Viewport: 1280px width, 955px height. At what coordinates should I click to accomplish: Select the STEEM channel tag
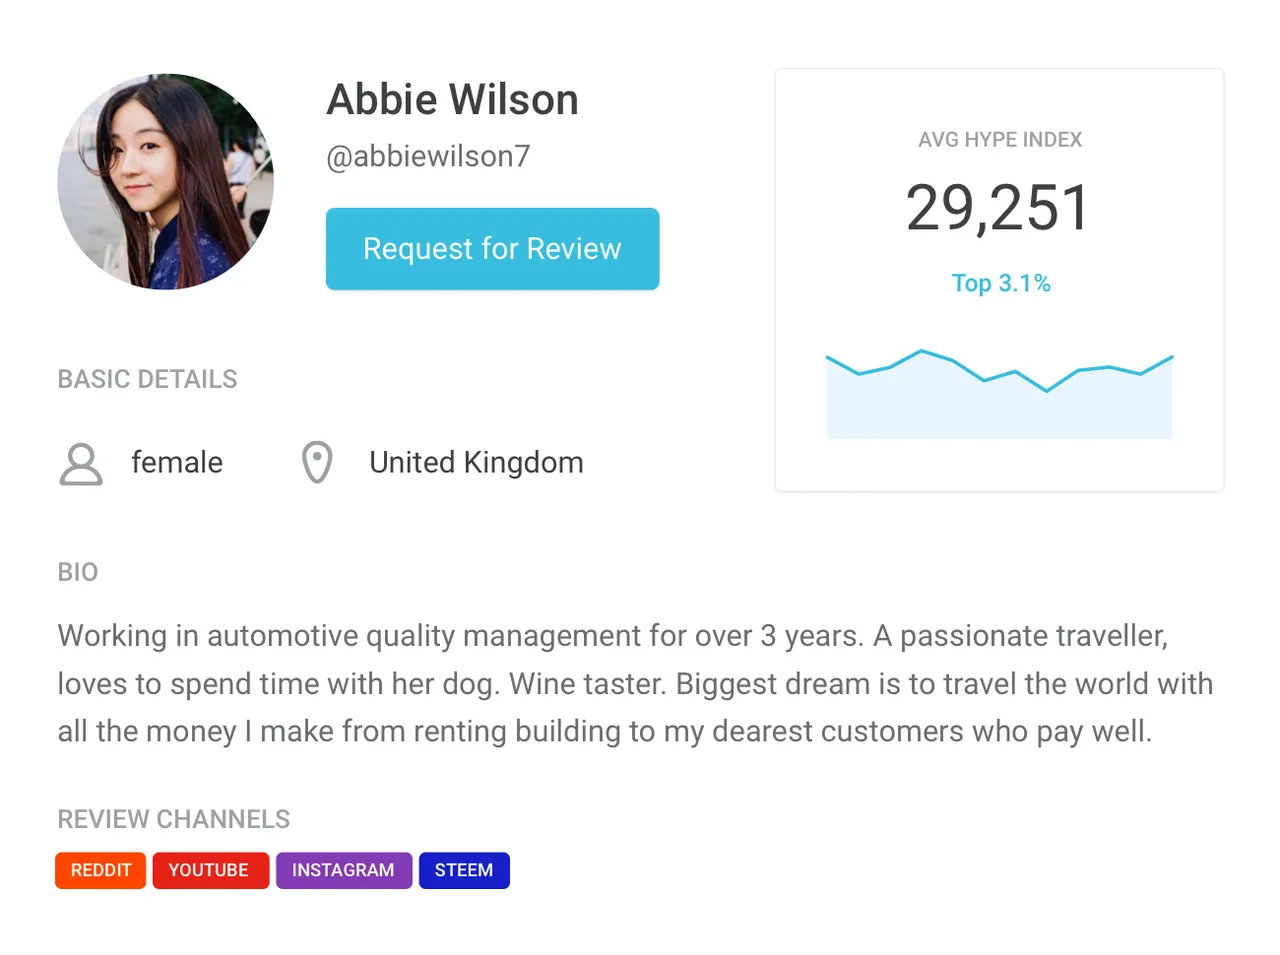tap(464, 870)
